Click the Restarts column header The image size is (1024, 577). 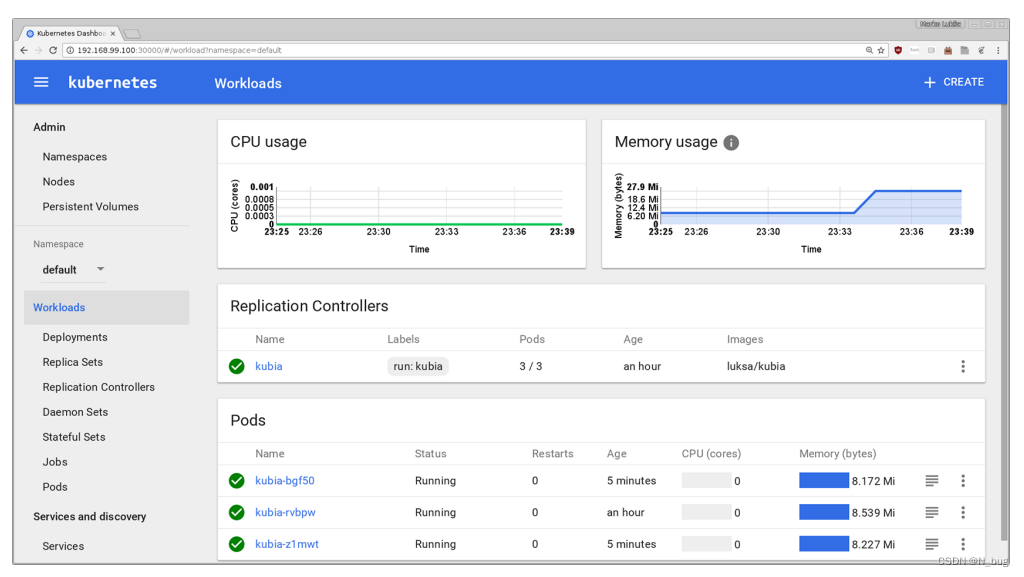click(x=552, y=454)
